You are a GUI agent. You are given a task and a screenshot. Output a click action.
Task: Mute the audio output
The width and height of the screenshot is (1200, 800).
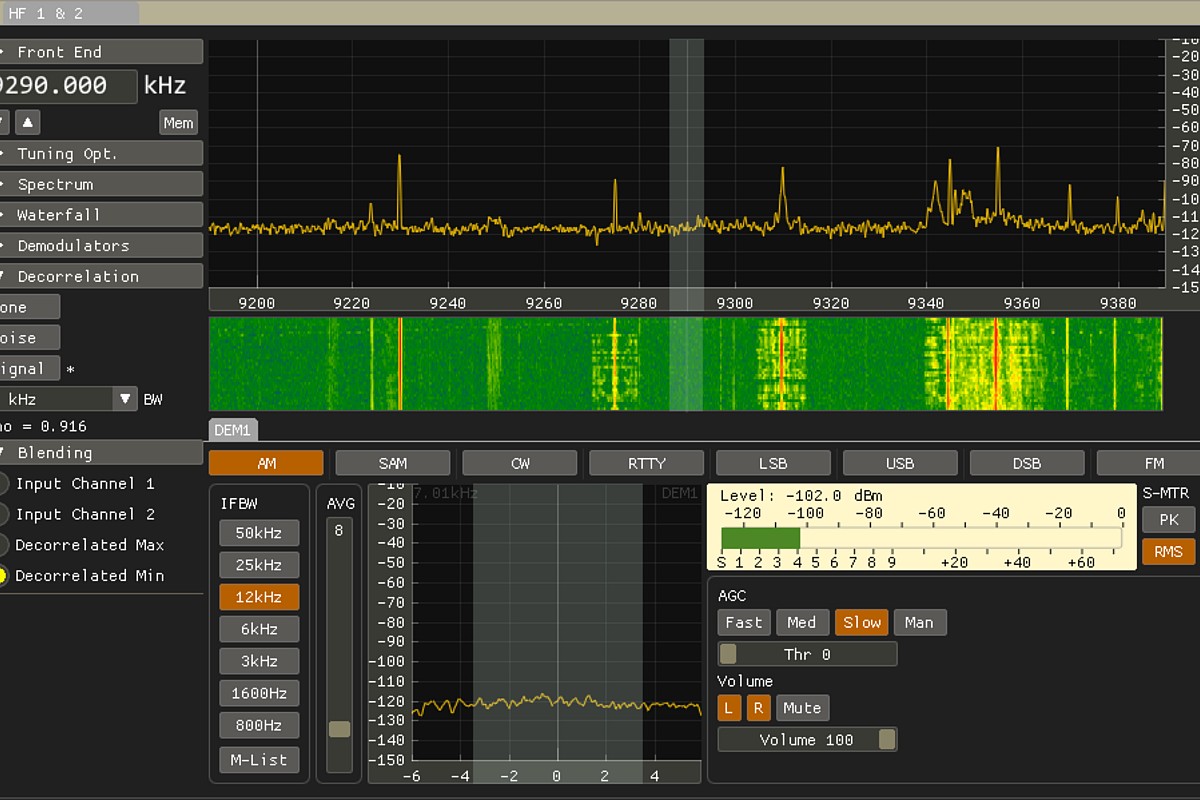802,708
